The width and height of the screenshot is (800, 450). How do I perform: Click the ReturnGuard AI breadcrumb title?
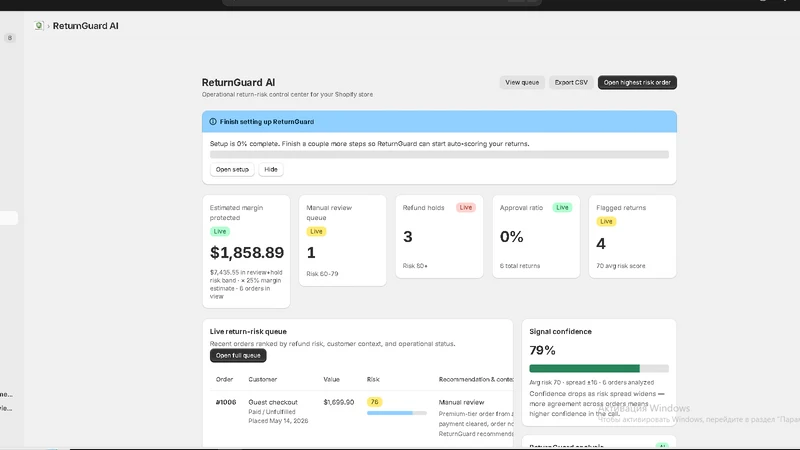click(86, 26)
